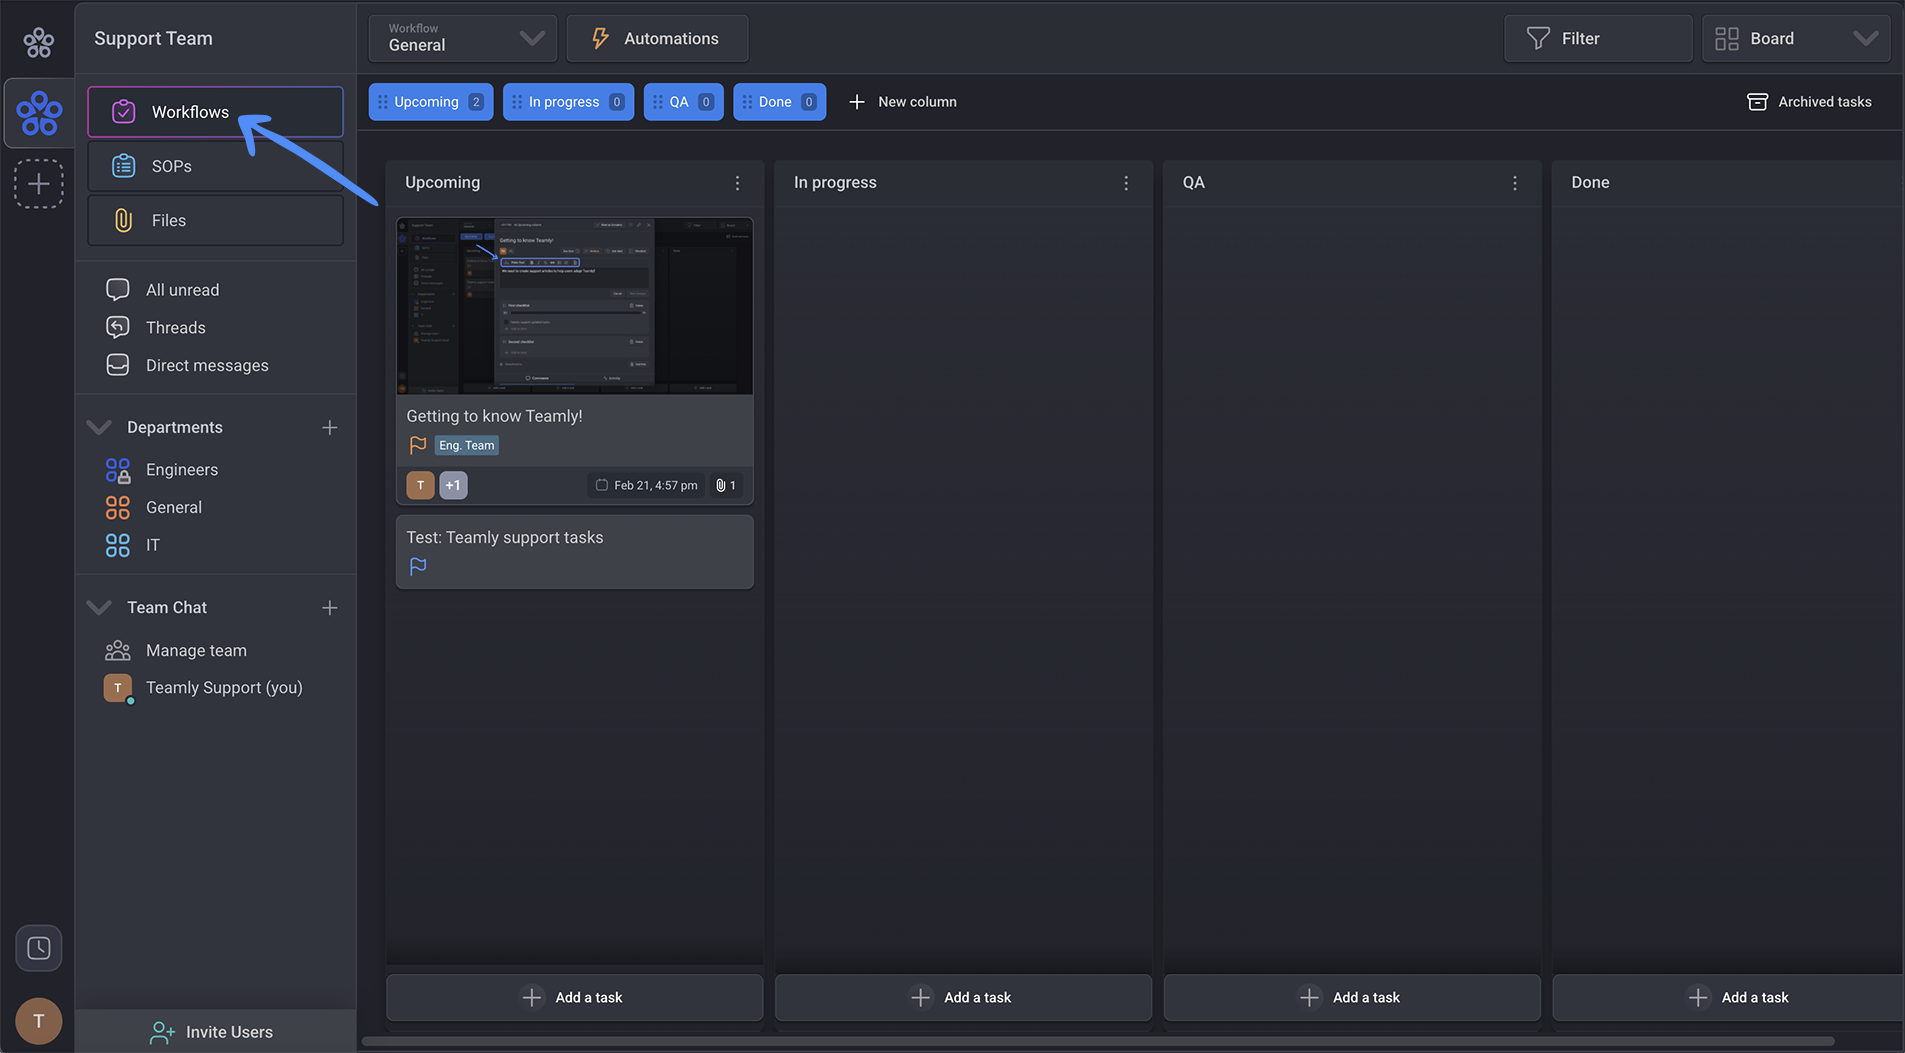Open the Workflow General dropdown
Viewport: 1905px width, 1053px height.
coord(463,38)
